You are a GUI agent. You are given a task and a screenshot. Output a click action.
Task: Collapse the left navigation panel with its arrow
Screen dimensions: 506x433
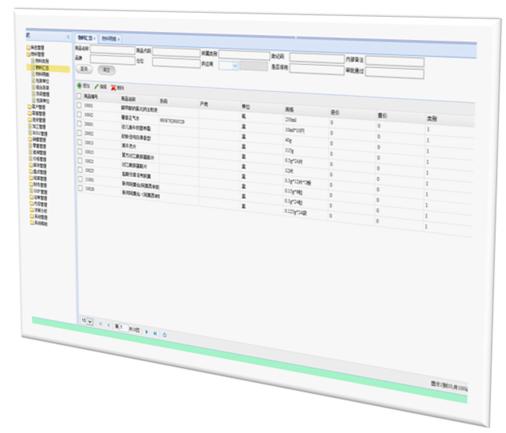click(68, 37)
